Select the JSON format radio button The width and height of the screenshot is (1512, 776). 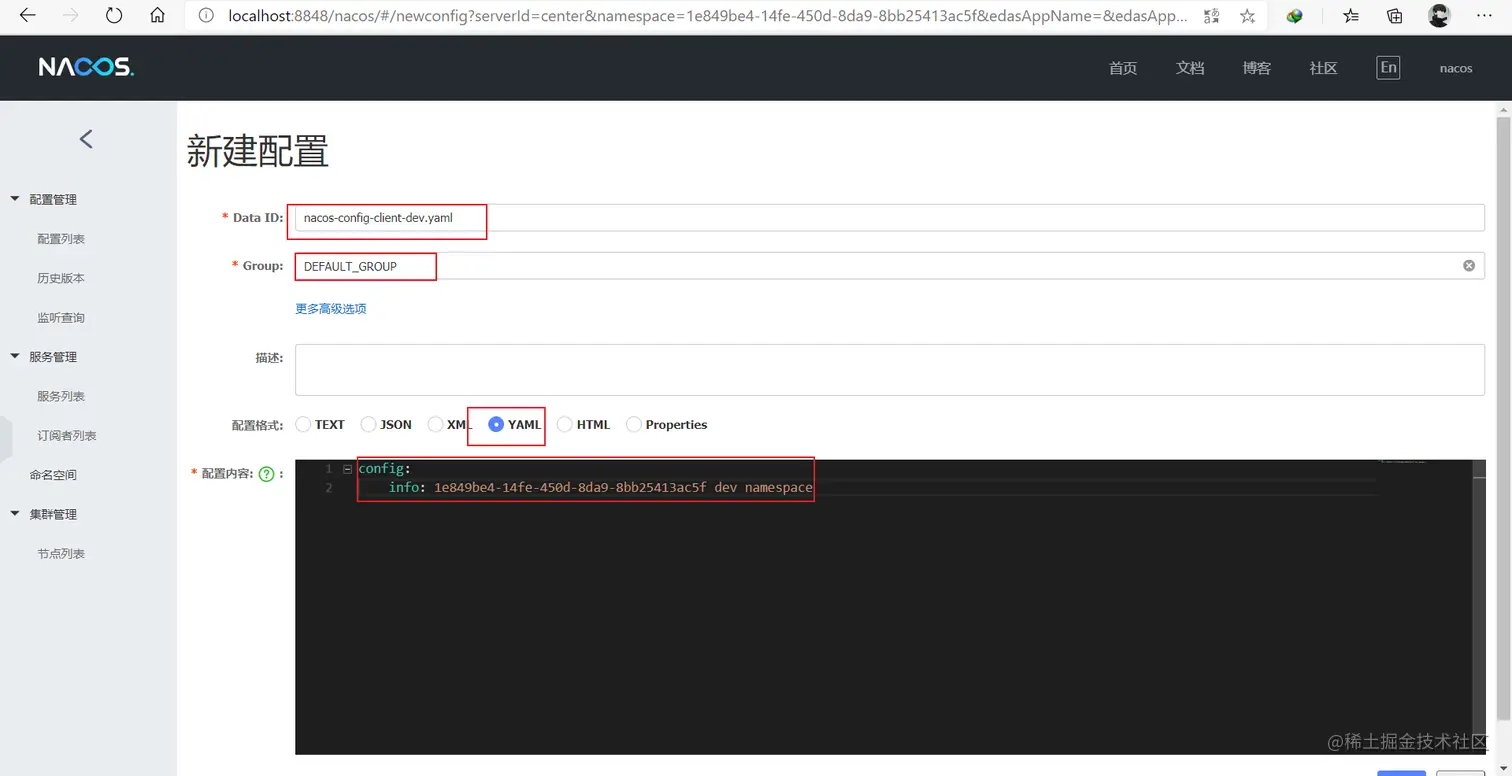pos(368,425)
